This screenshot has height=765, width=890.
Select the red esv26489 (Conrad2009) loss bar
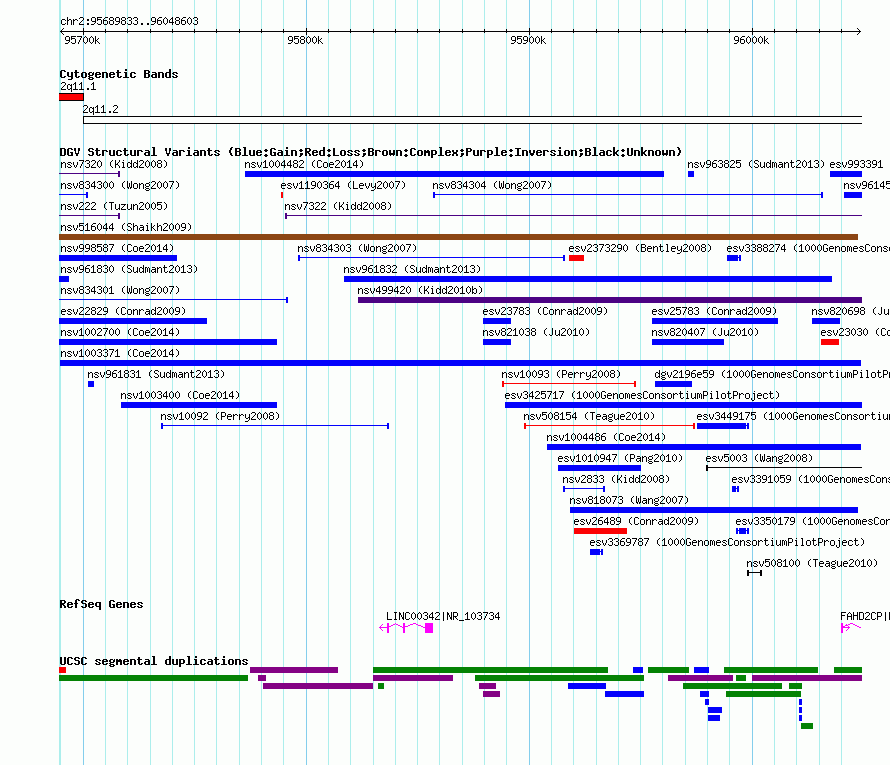click(x=600, y=531)
